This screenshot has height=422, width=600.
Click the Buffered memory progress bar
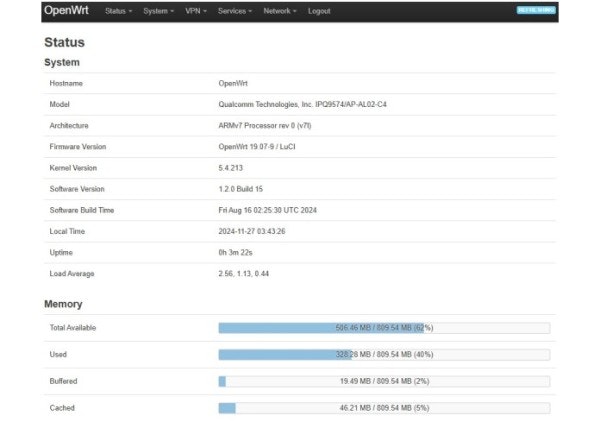(384, 381)
